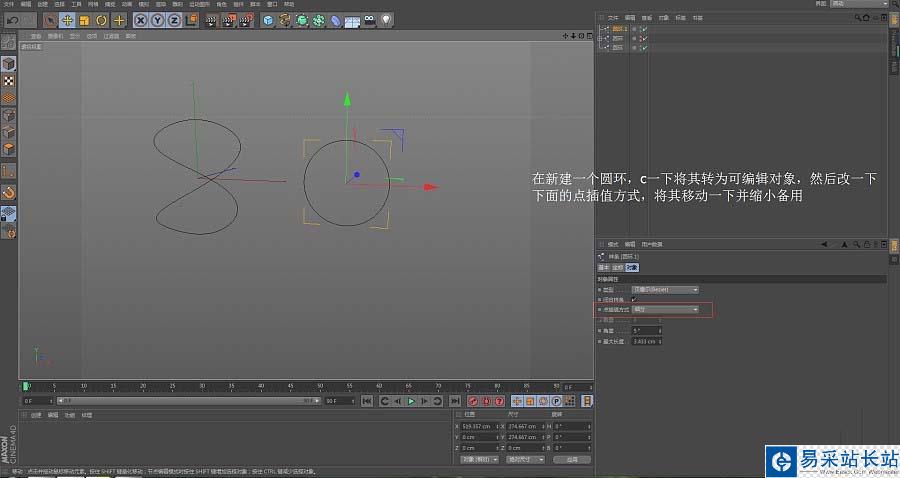
Task: Open 标签 Tags menu in the object manager
Action: [680, 18]
